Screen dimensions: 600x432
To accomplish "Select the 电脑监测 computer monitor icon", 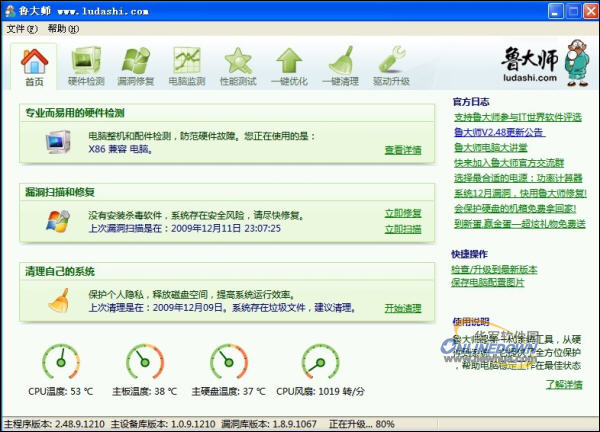I will (x=187, y=65).
